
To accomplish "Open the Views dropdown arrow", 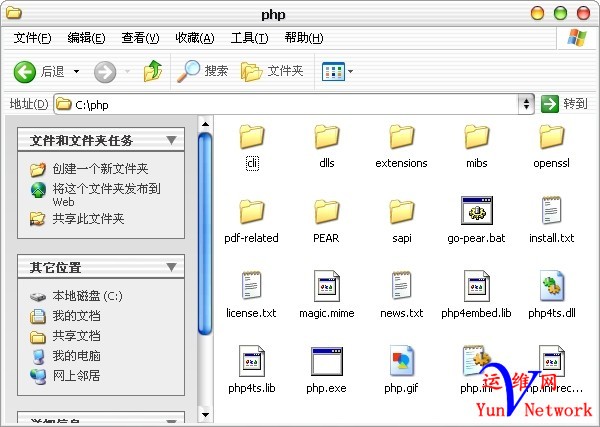I will click(x=350, y=71).
